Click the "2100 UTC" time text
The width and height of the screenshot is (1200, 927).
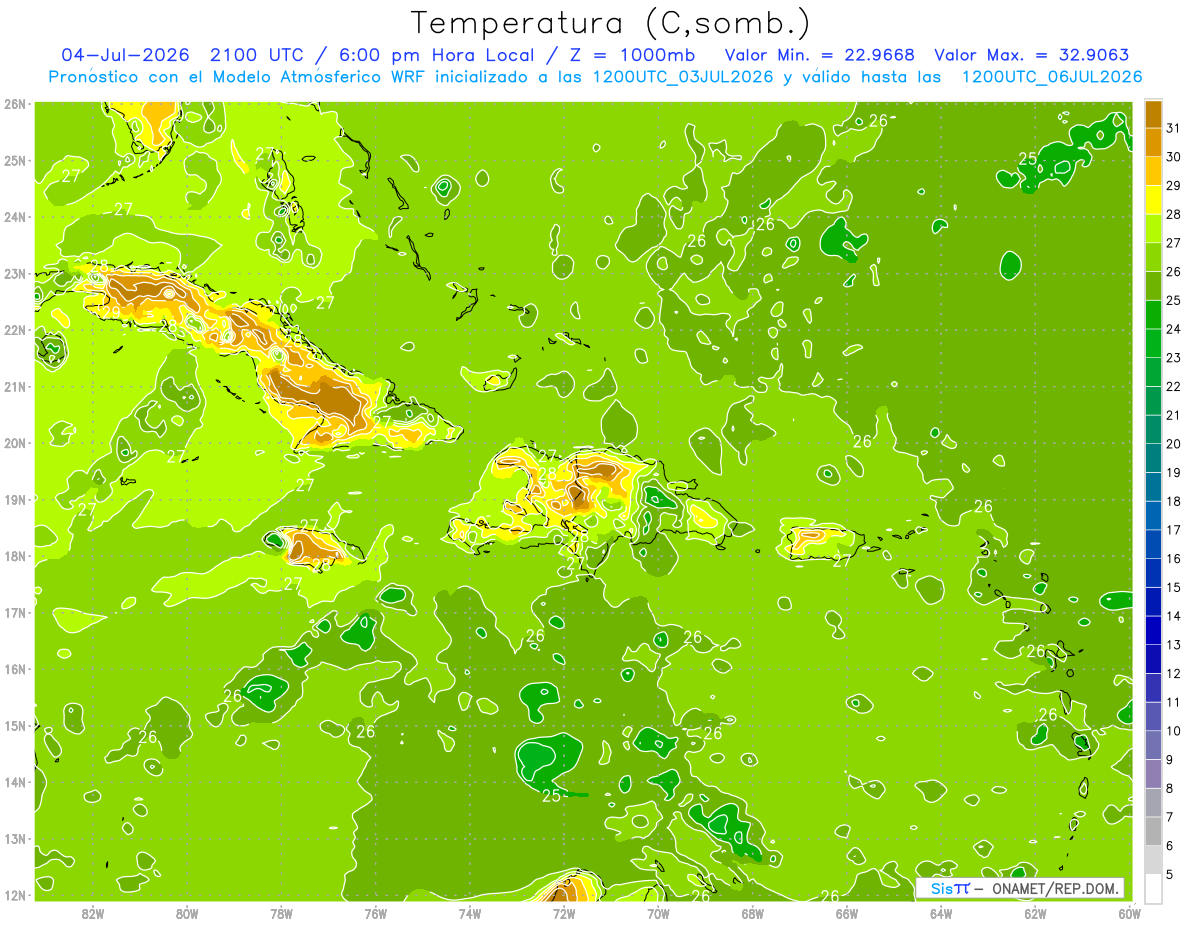click(258, 54)
